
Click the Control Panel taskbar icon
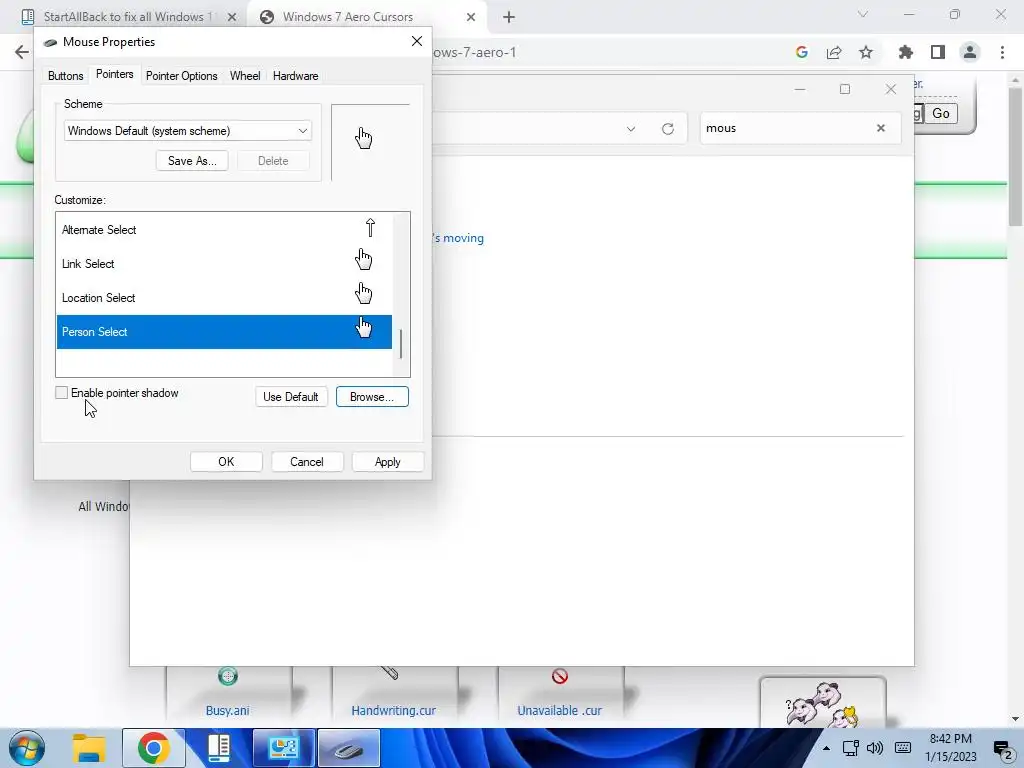coord(283,748)
